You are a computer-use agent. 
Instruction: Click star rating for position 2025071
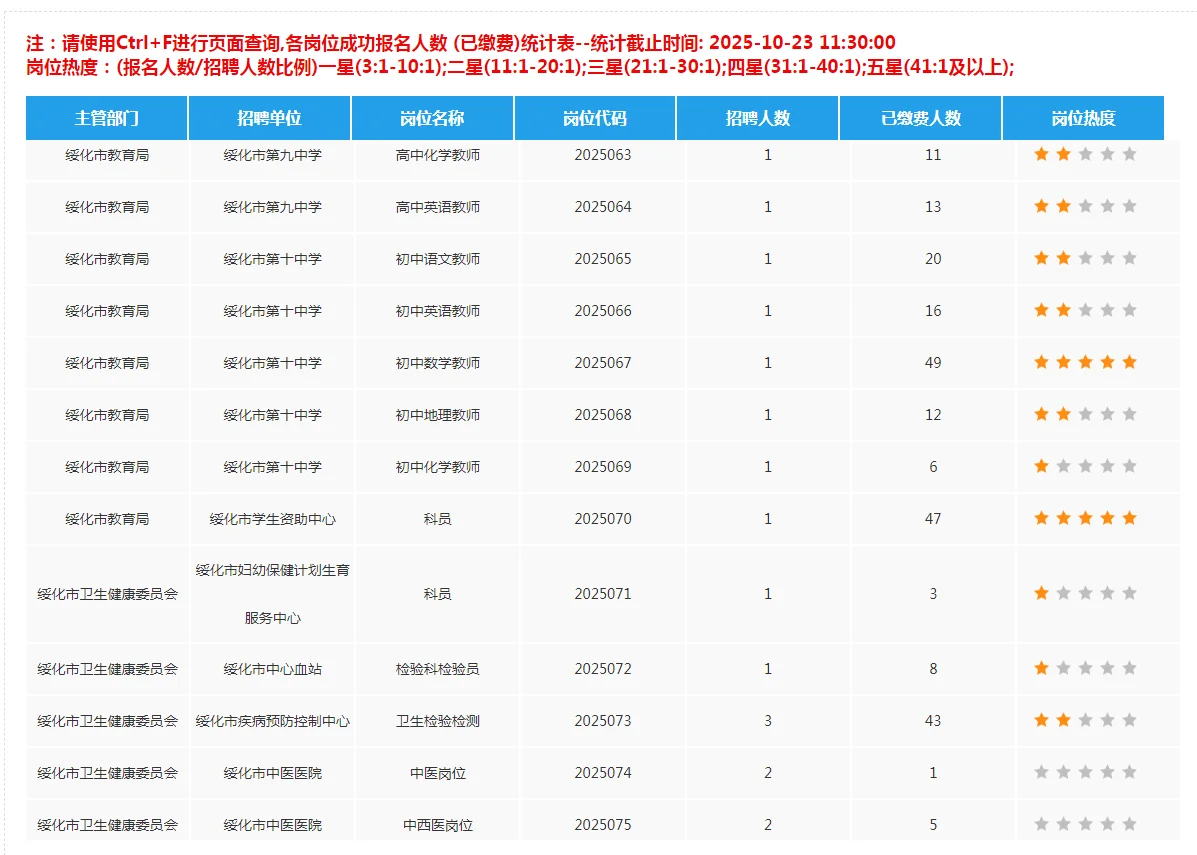click(1085, 593)
